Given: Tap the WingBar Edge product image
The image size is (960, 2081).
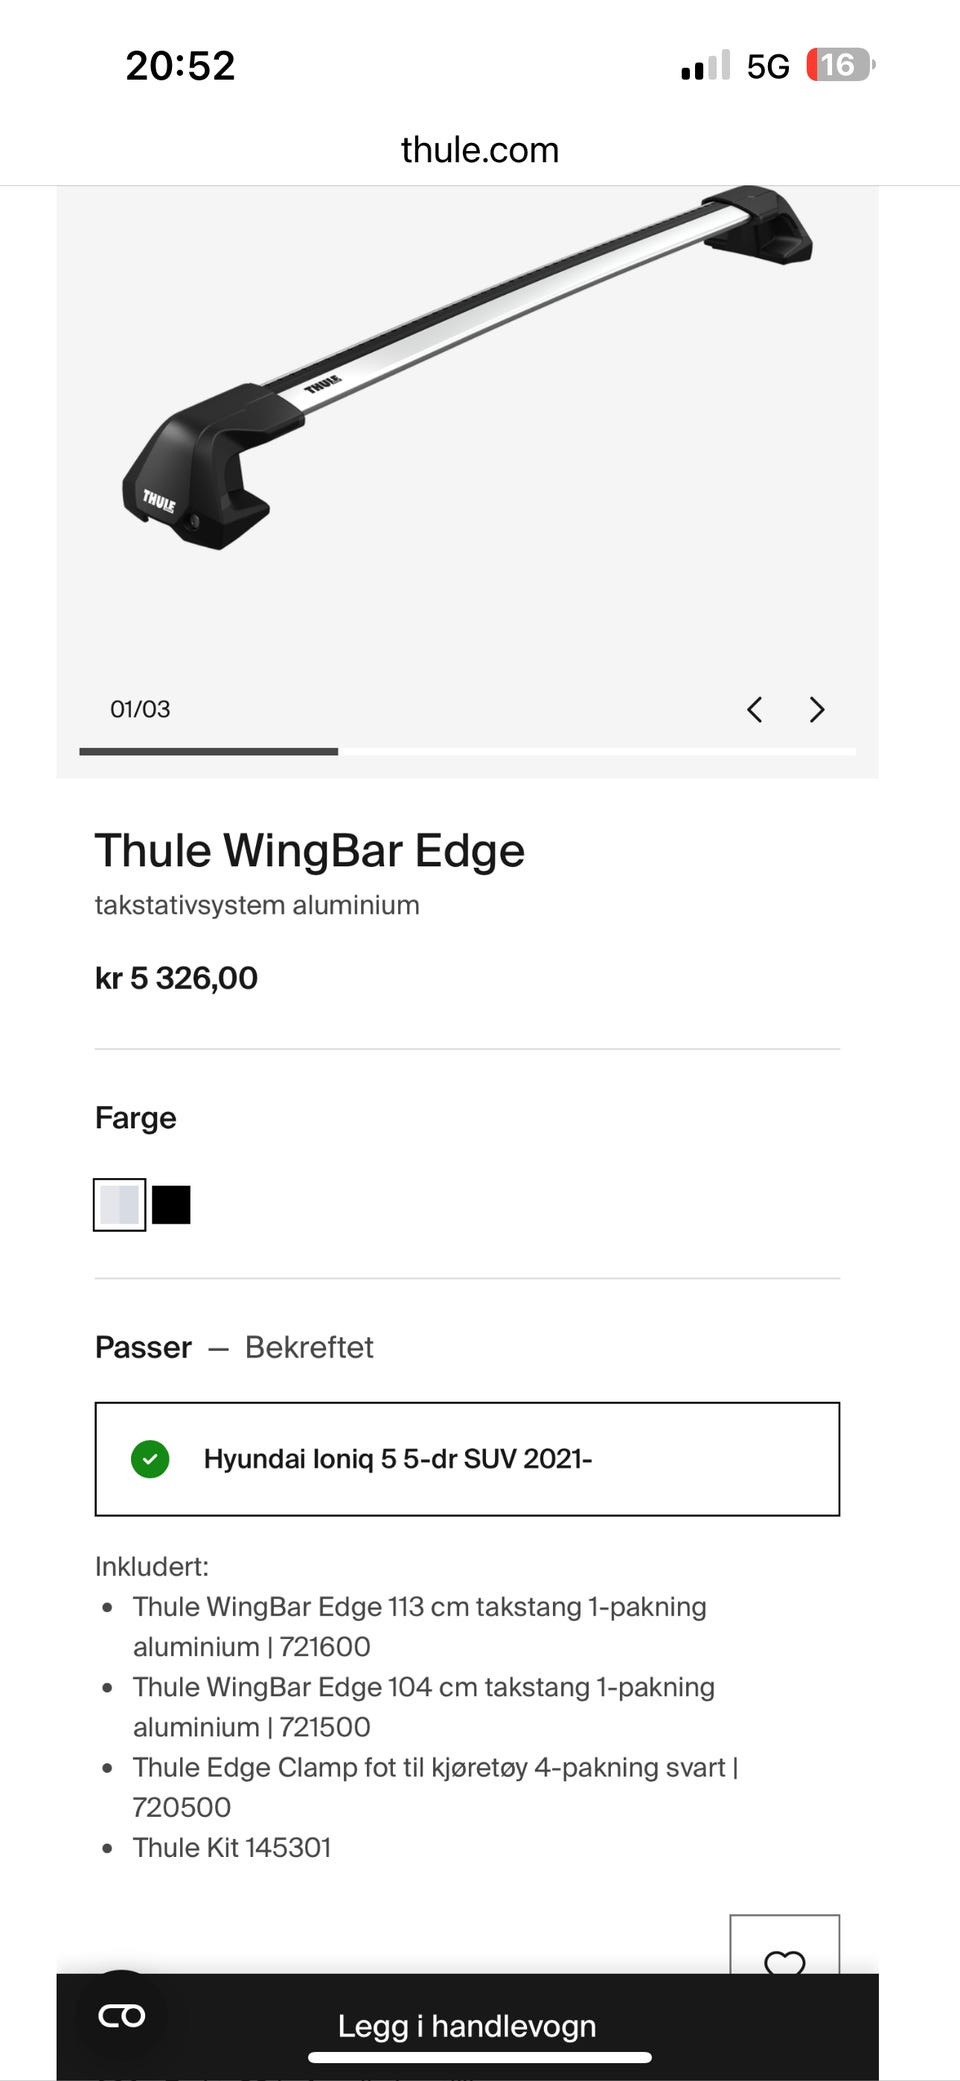Looking at the screenshot, I should [x=467, y=368].
